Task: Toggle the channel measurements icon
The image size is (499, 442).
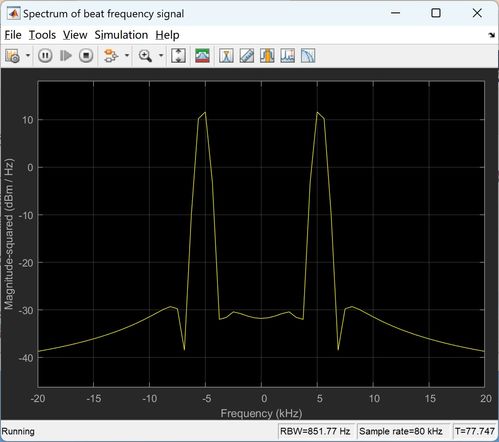Action: [x=267, y=56]
